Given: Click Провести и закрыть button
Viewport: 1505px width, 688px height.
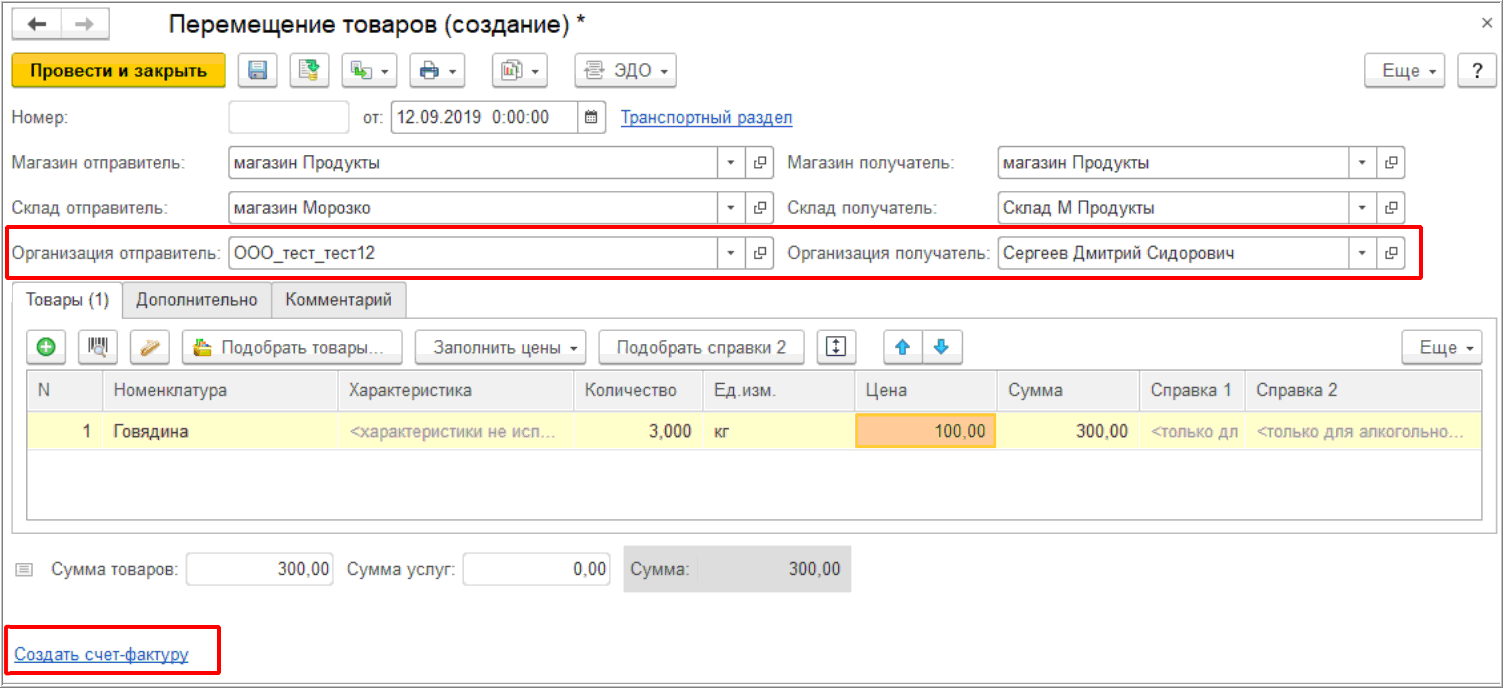Looking at the screenshot, I should 118,71.
